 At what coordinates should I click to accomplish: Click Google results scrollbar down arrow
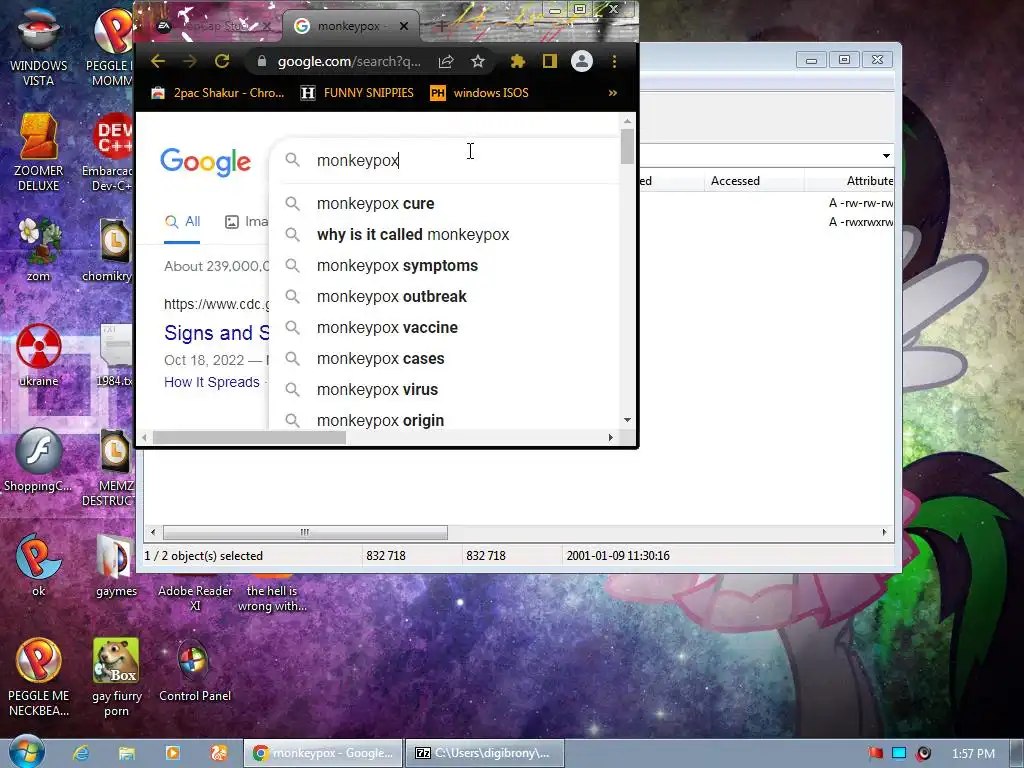627,420
